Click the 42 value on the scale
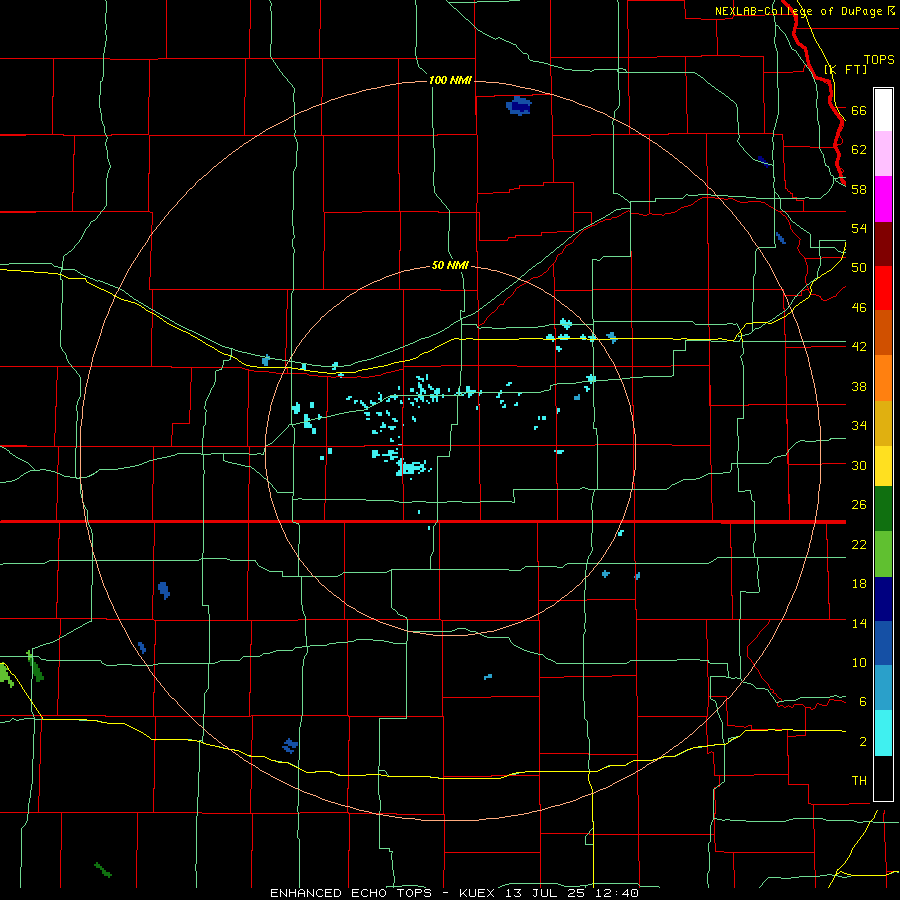This screenshot has height=900, width=900. [859, 347]
